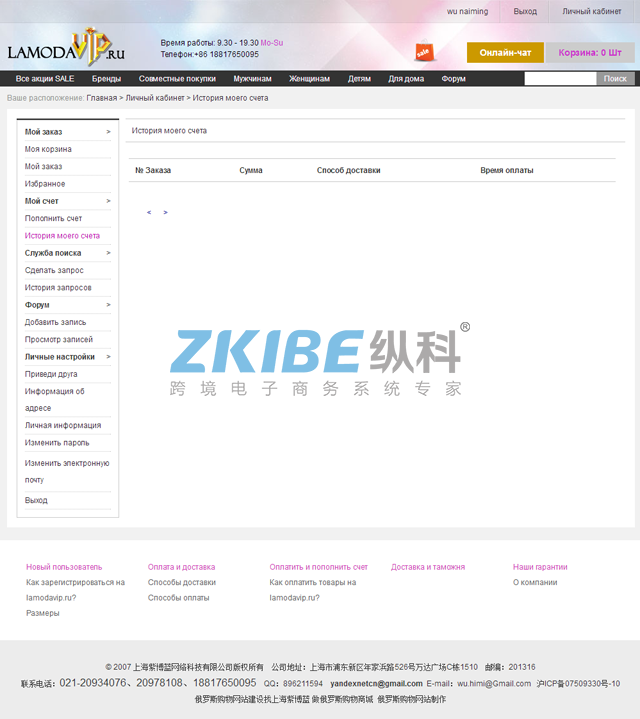This screenshot has height=719, width=640.
Task: Open the Бренды menu item
Action: (106, 79)
